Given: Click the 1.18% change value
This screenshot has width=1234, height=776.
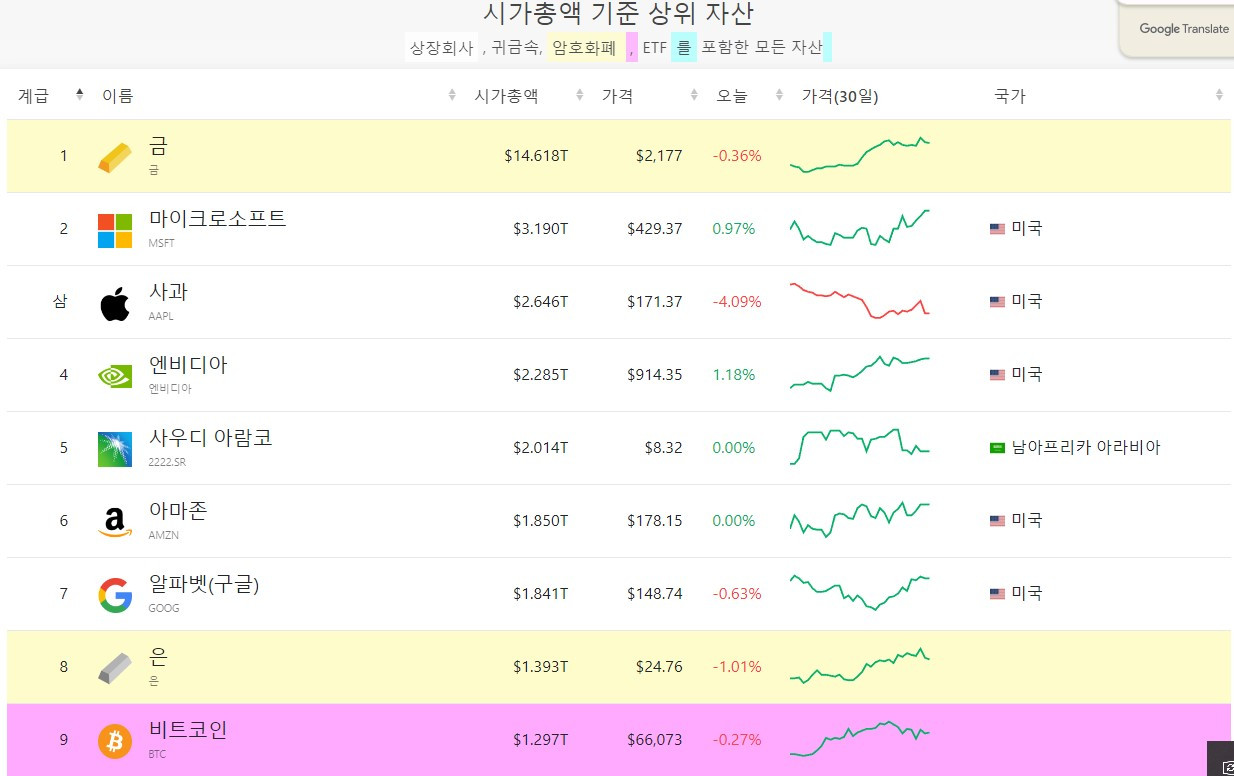Looking at the screenshot, I should tap(734, 375).
